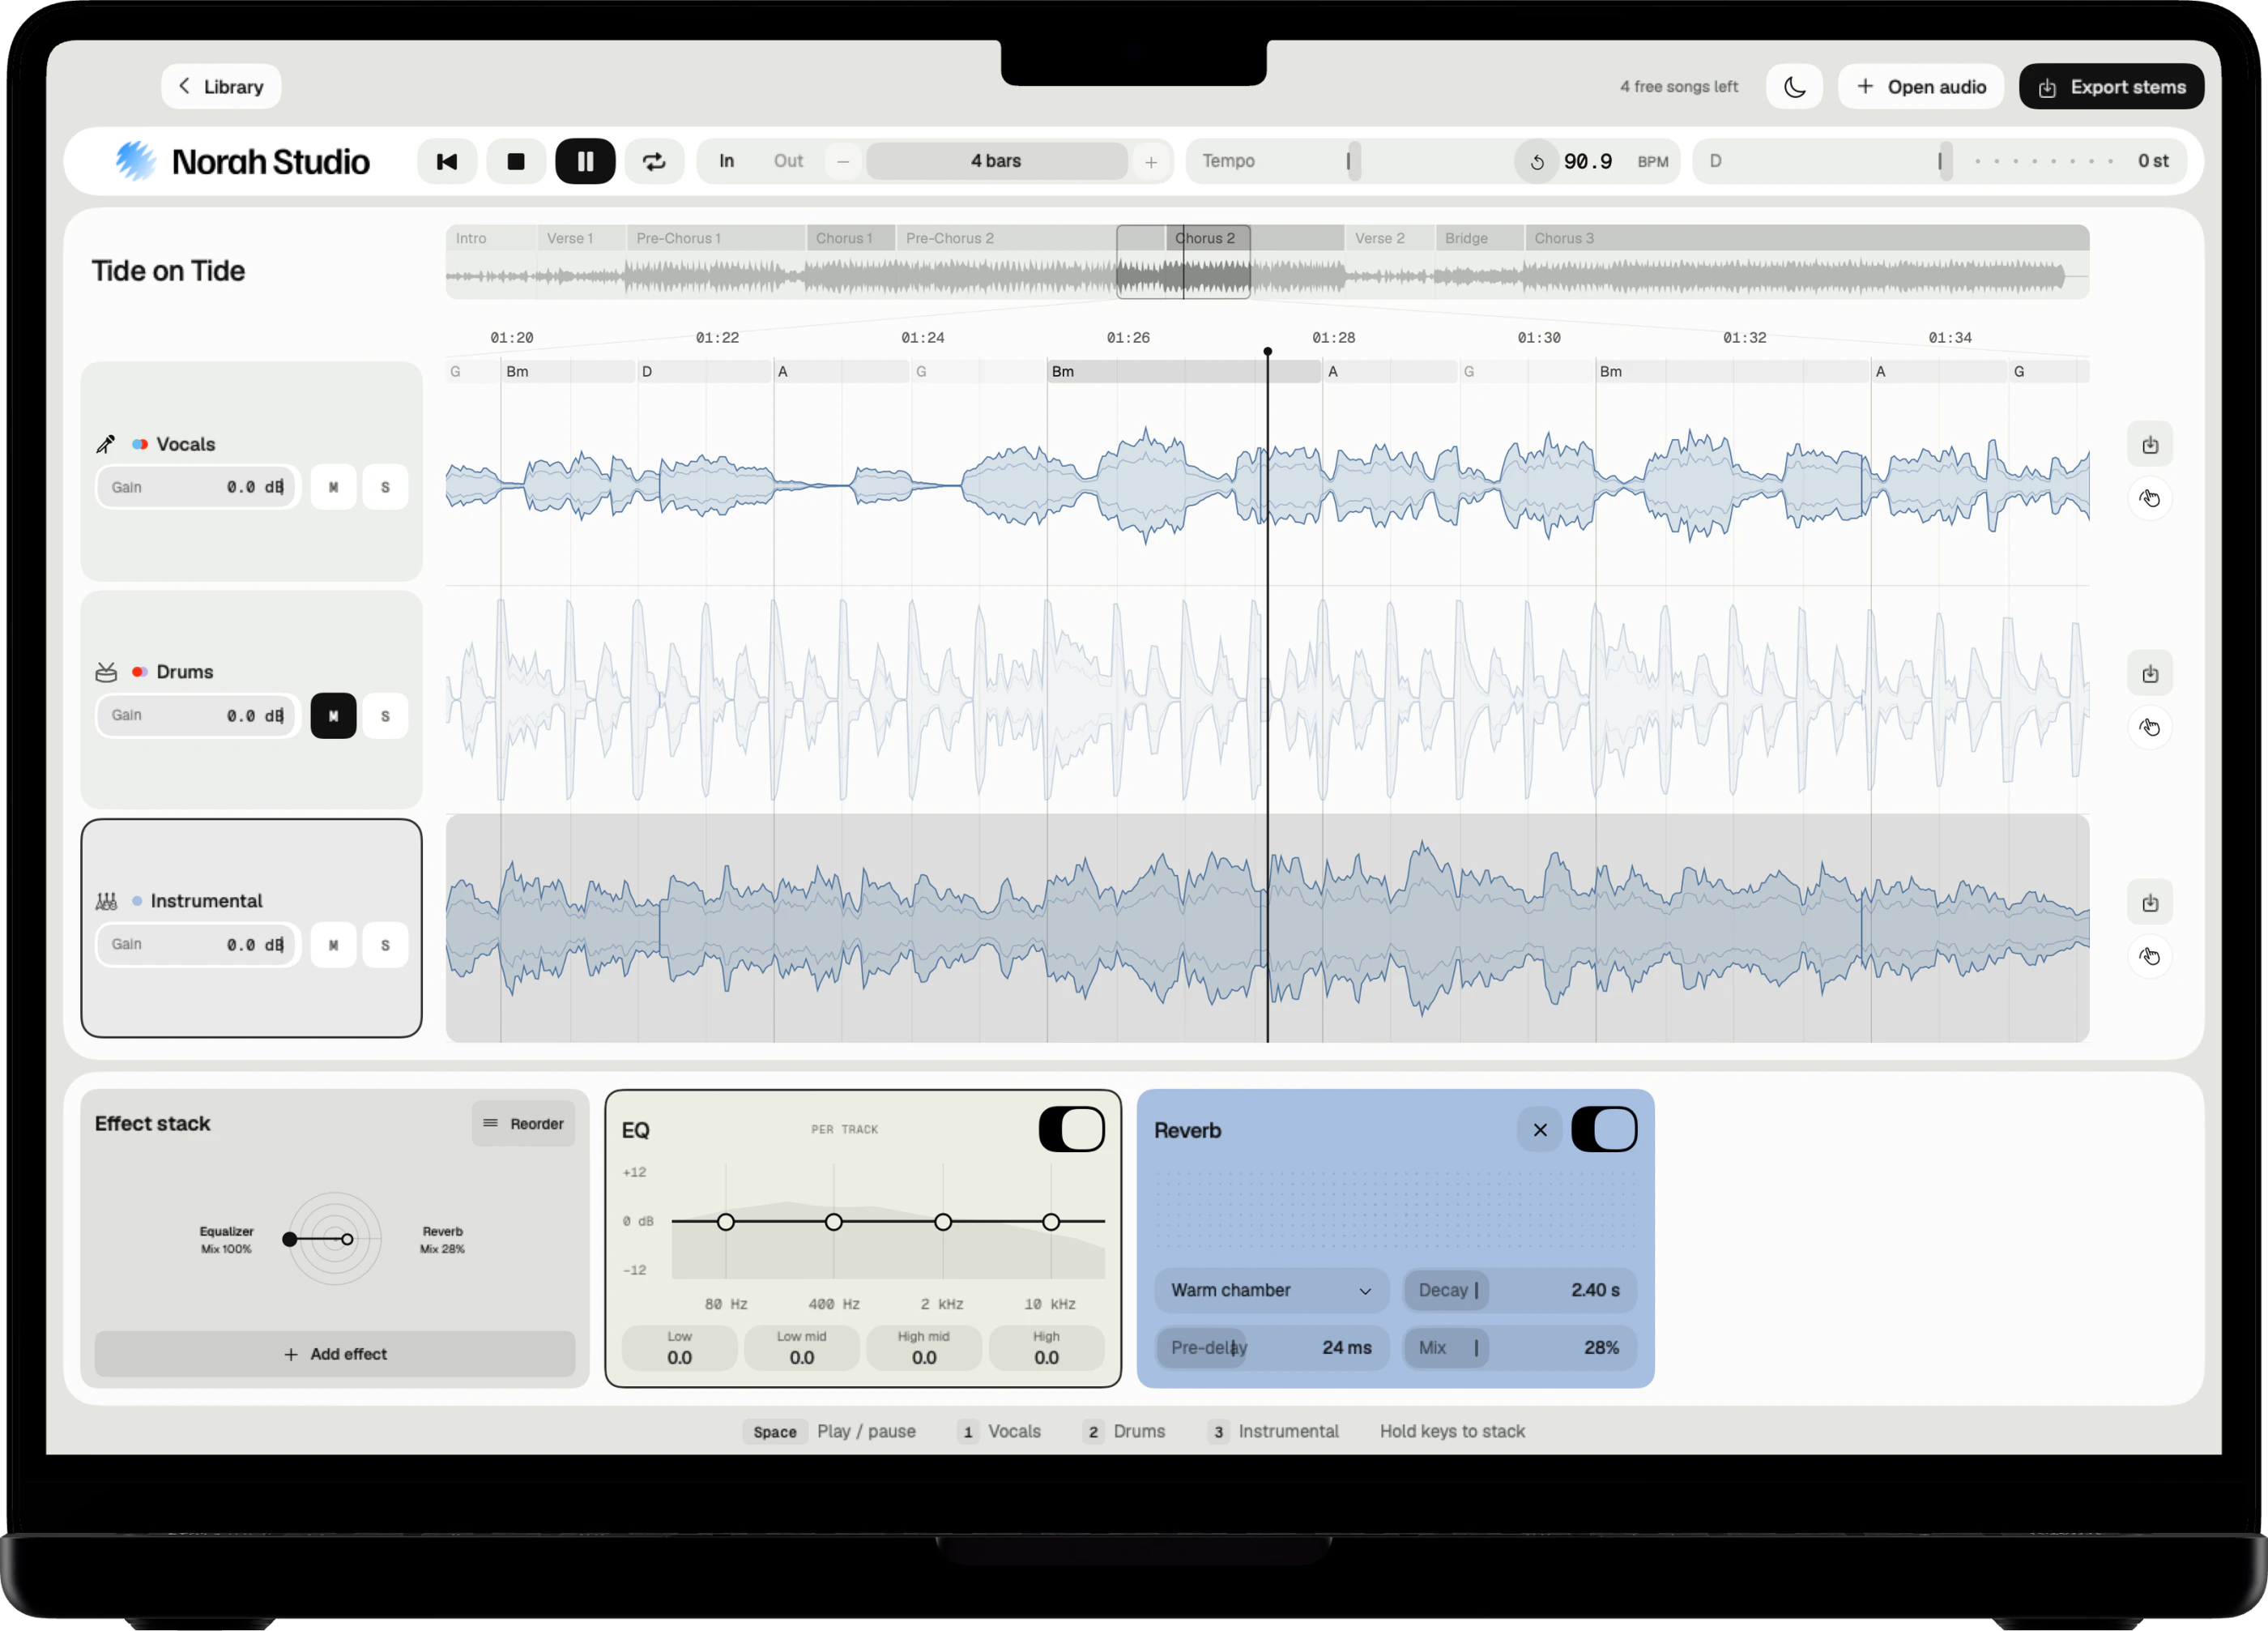Click the Reorder button
The width and height of the screenshot is (2268, 1631).
(x=523, y=1124)
